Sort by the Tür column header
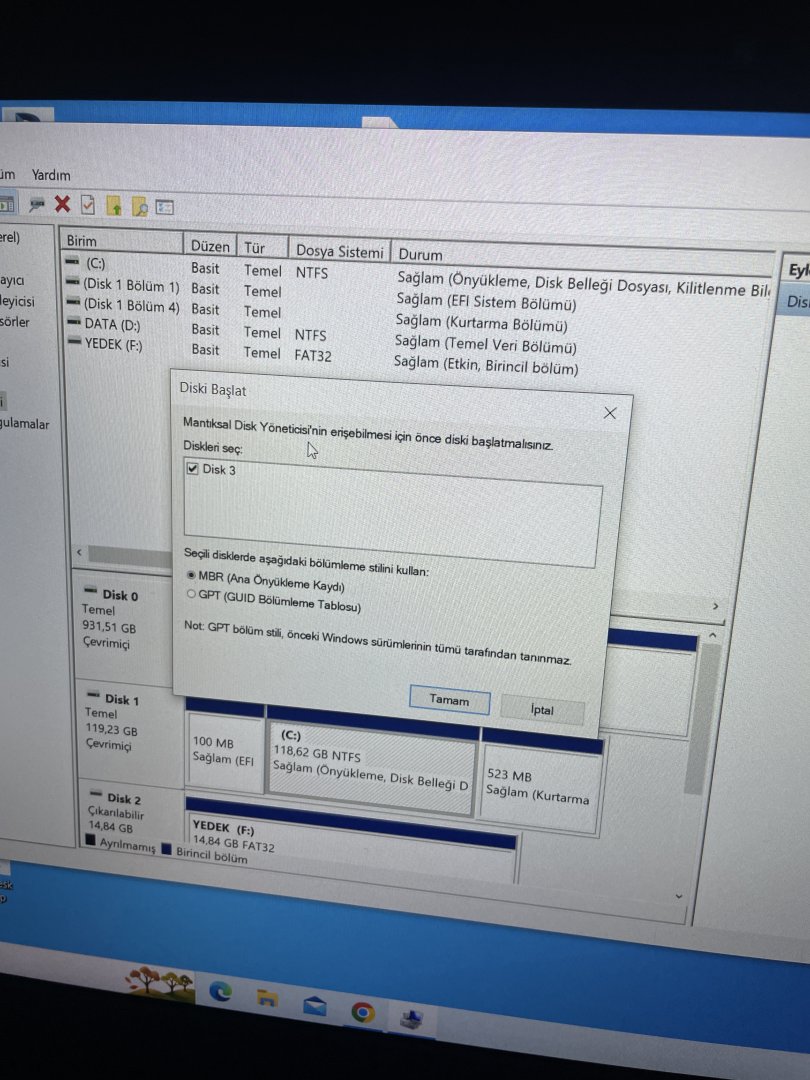 pyautogui.click(x=262, y=248)
